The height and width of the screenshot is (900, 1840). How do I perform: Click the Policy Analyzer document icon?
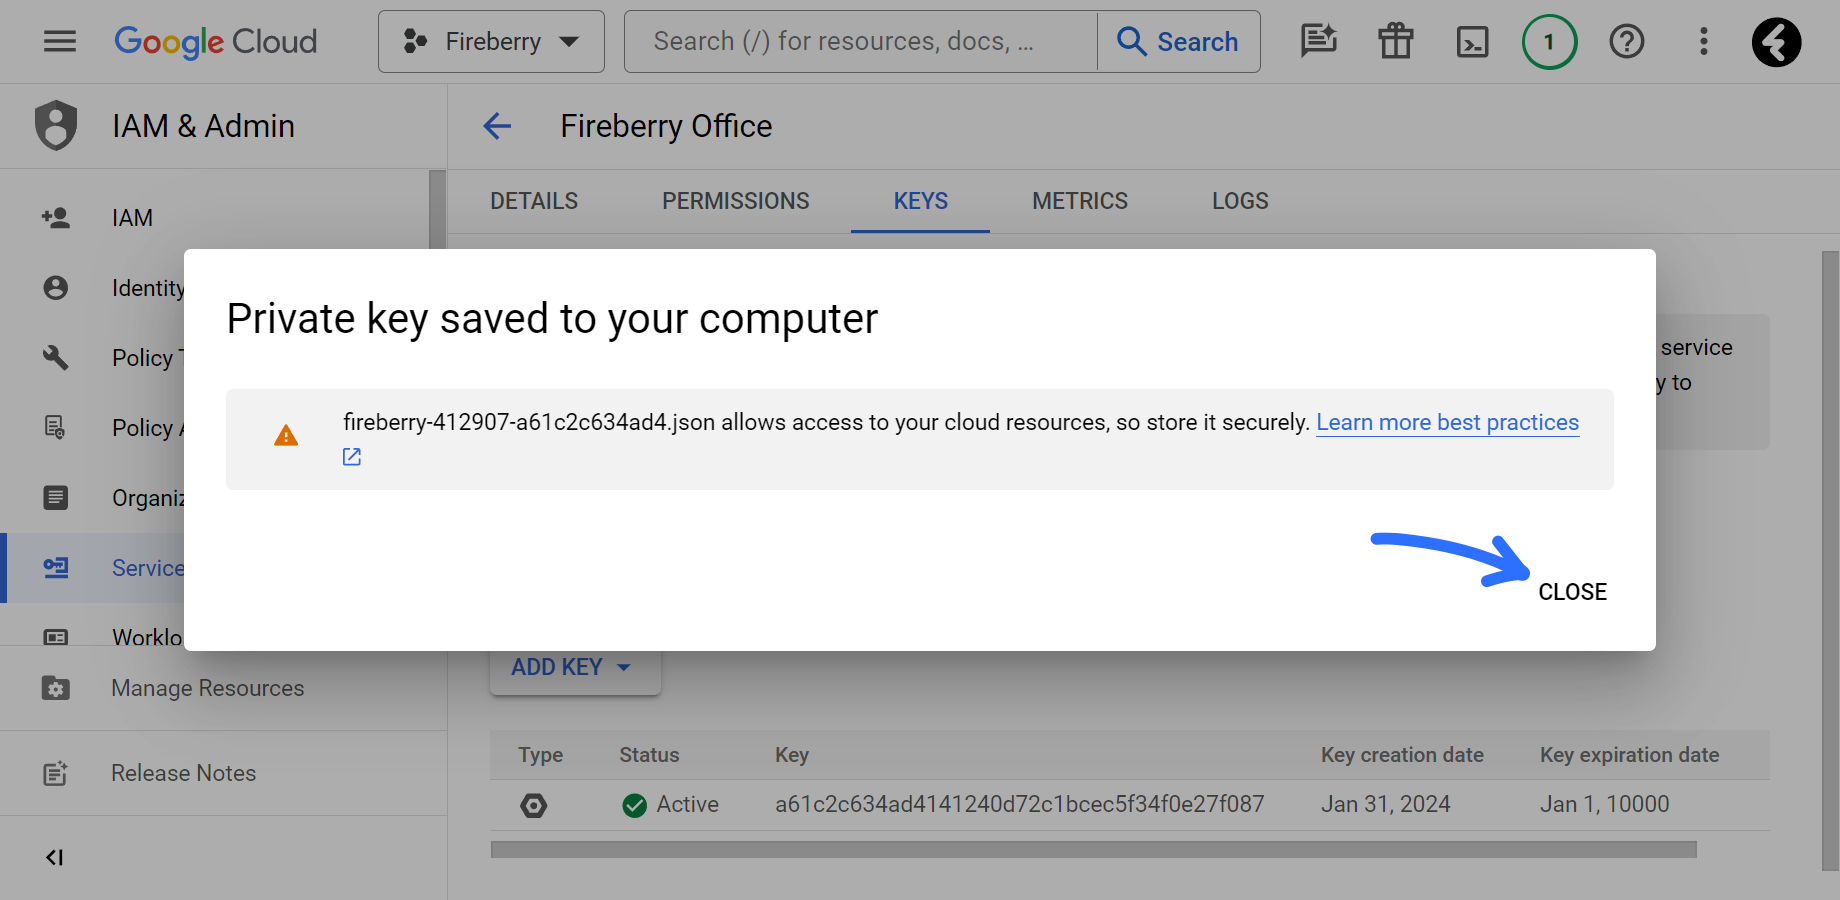point(56,428)
